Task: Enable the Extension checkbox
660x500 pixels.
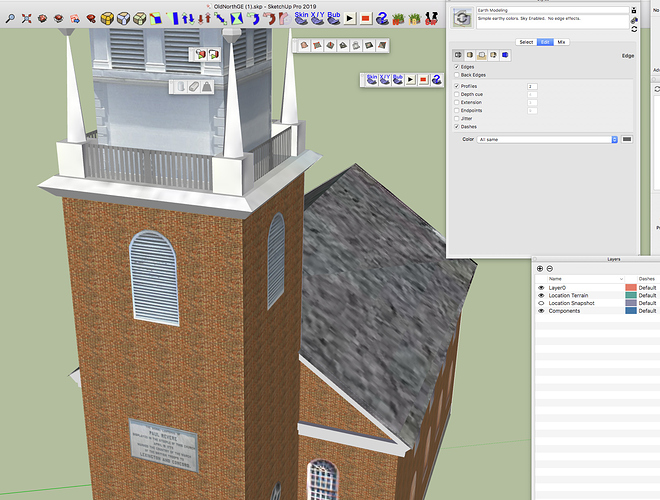Action: click(457, 102)
